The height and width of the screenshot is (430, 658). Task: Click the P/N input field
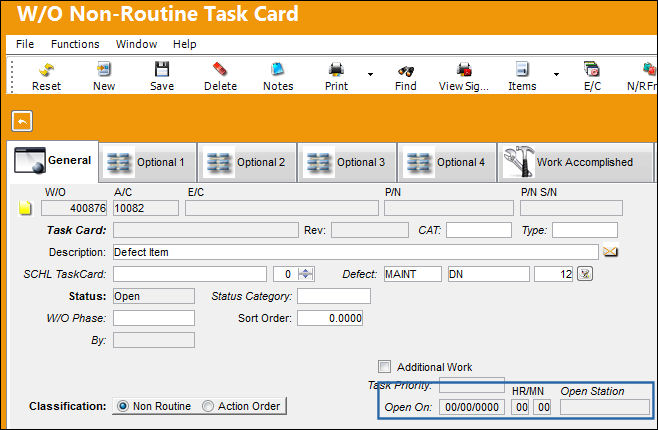tap(449, 208)
